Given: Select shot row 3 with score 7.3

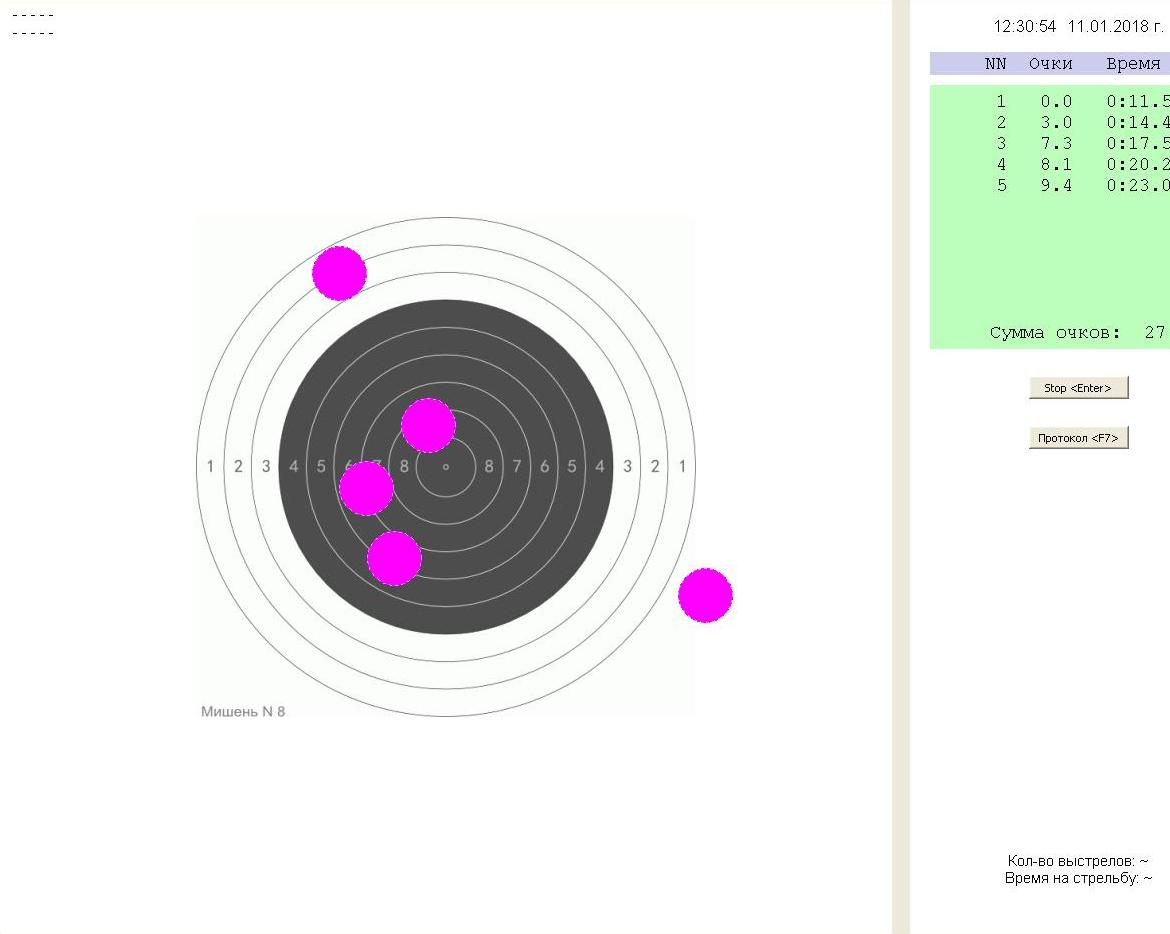Looking at the screenshot, I should (1055, 144).
